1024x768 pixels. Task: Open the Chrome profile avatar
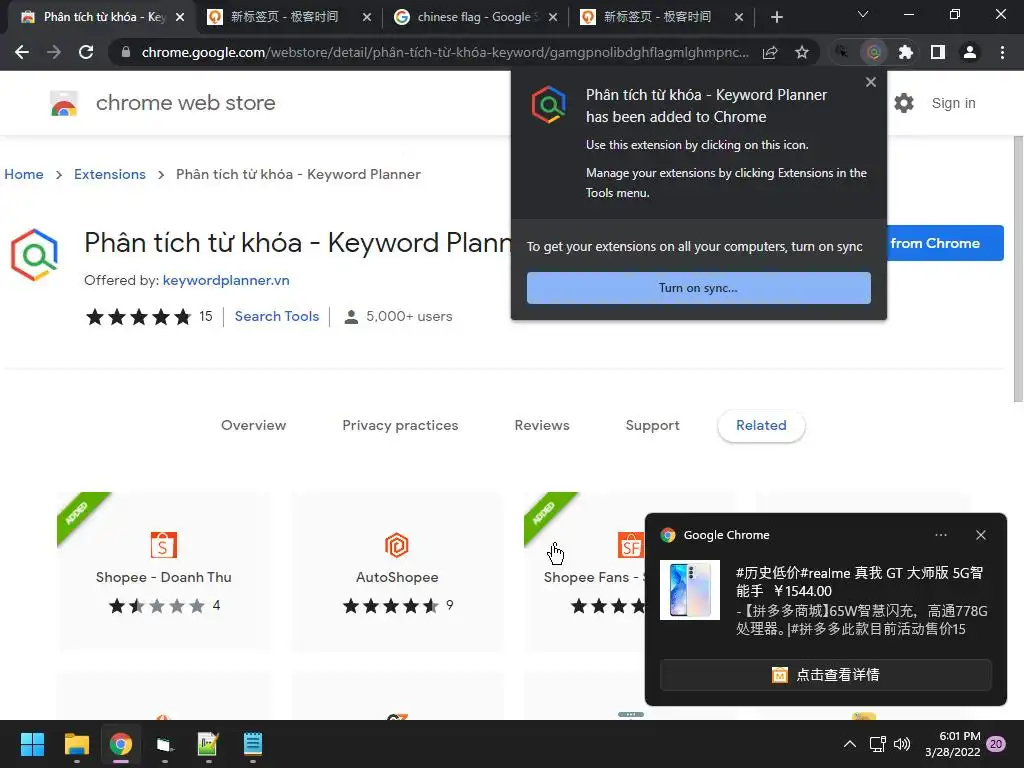(970, 52)
